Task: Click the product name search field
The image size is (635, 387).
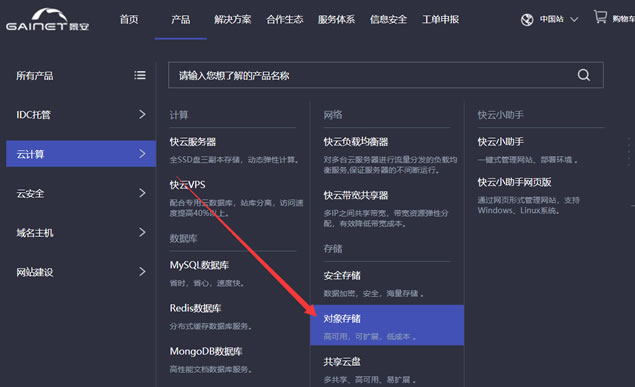Action: [386, 75]
